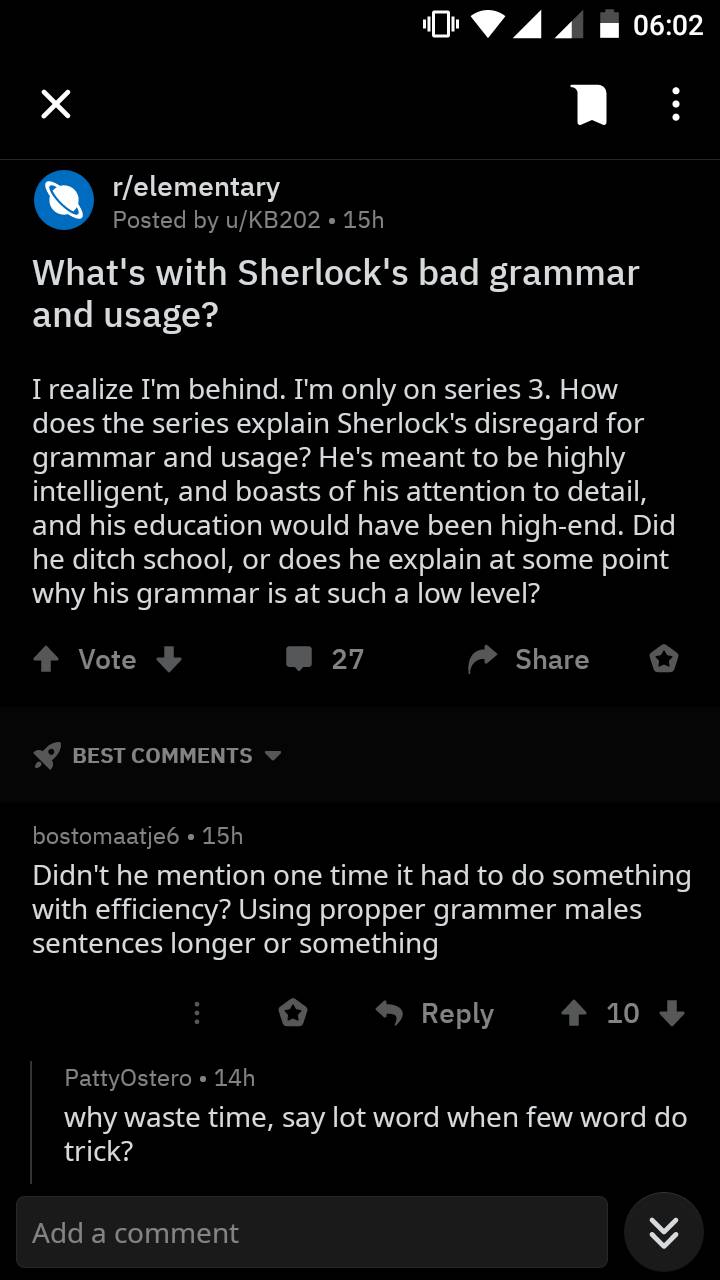Image resolution: width=720 pixels, height=1280 pixels.
Task: Toggle the bookmark save icon
Action: (590, 104)
